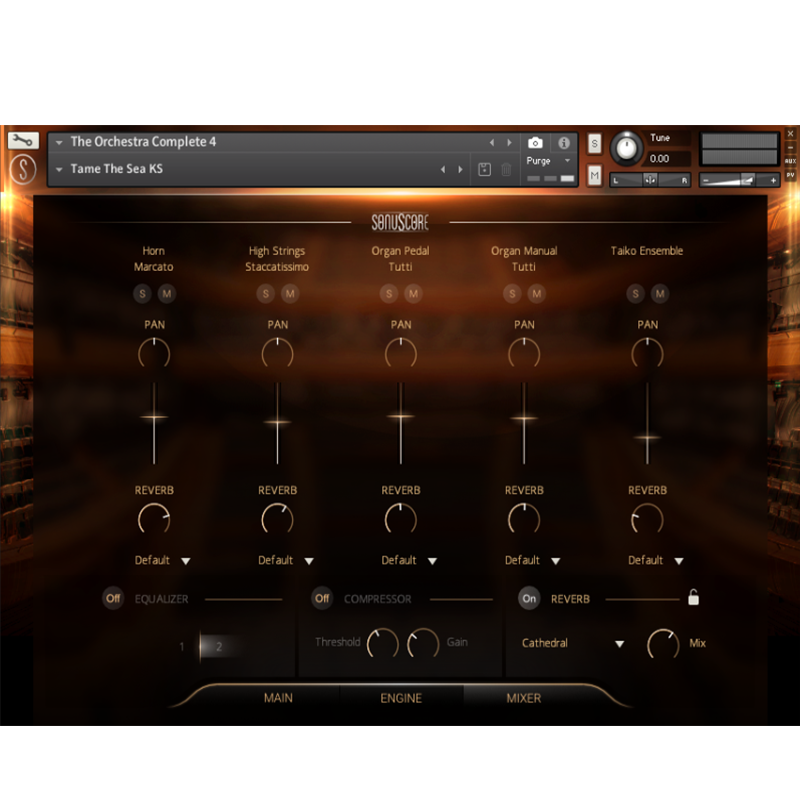Click the volume minus icon in the header
This screenshot has height=800, width=800.
tap(706, 180)
